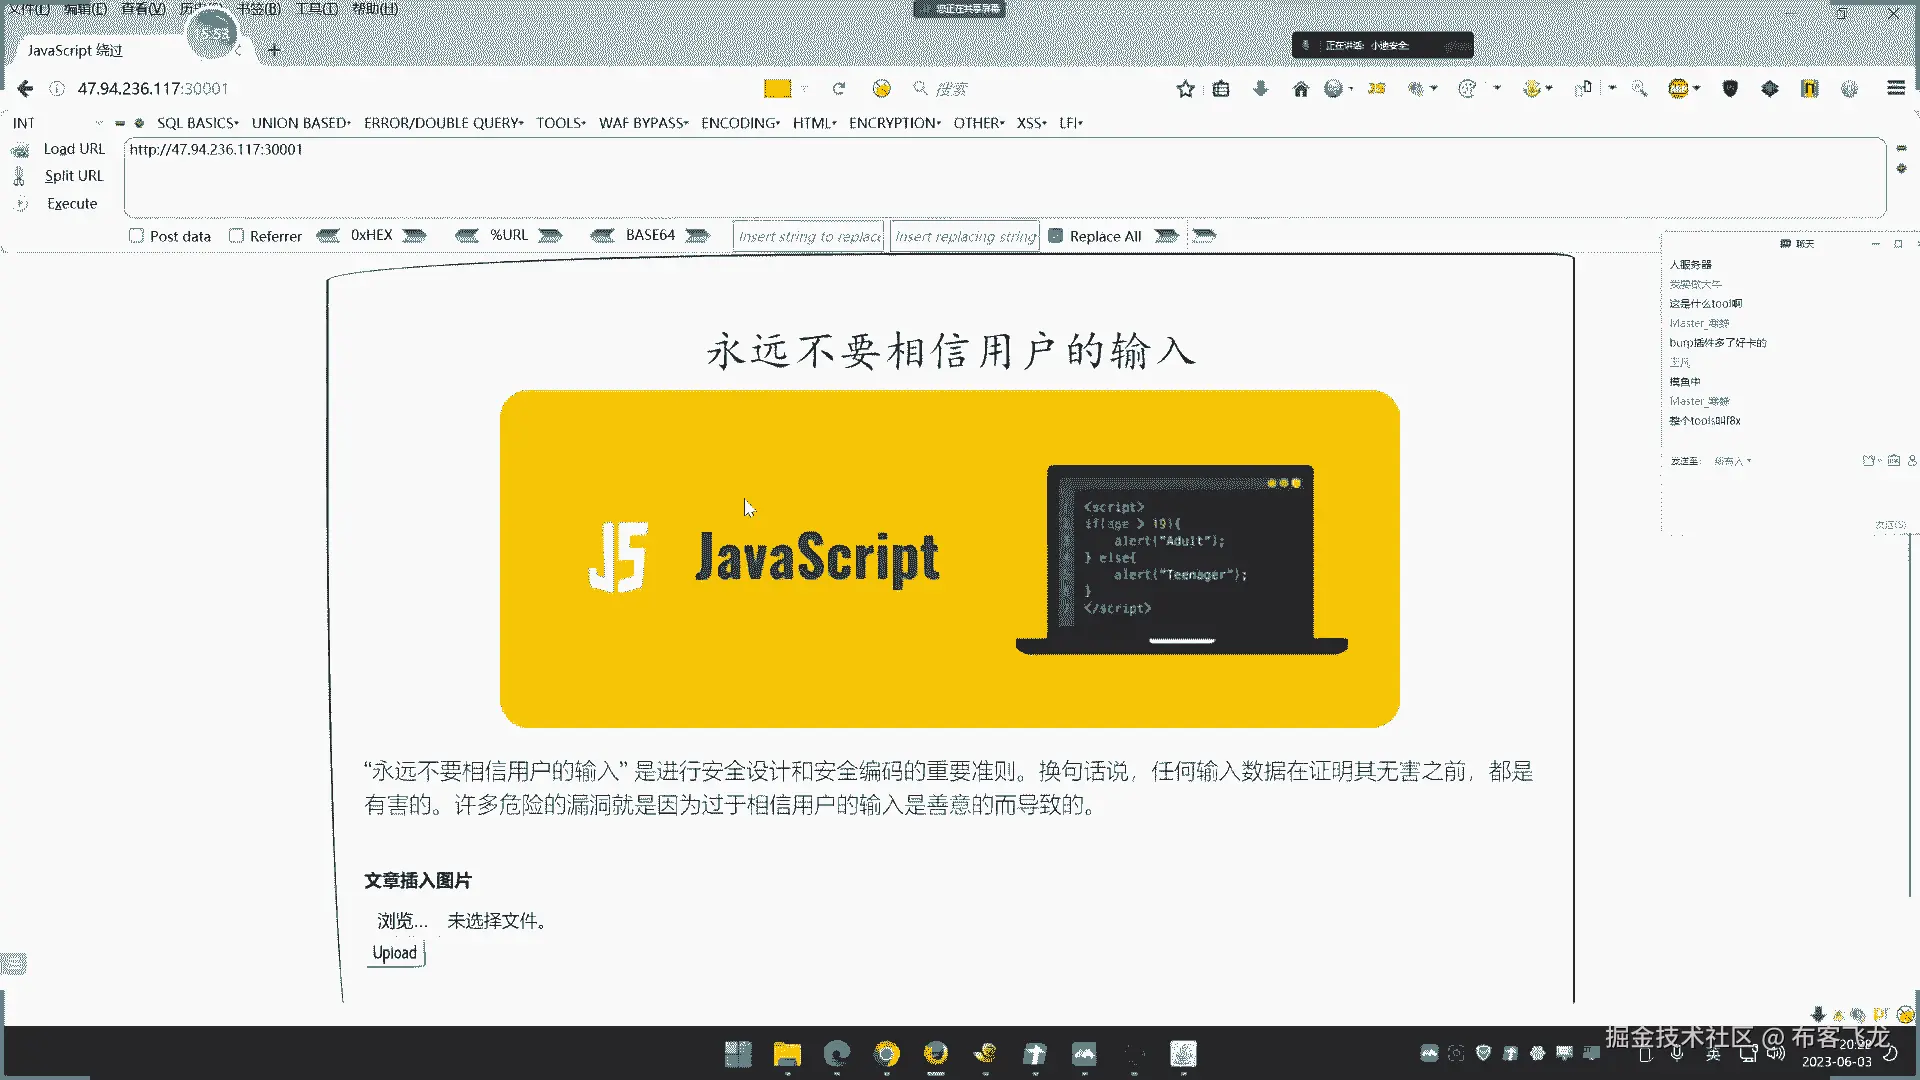The image size is (1920, 1080).
Task: Open File Explorer from the taskbar
Action: point(787,1054)
